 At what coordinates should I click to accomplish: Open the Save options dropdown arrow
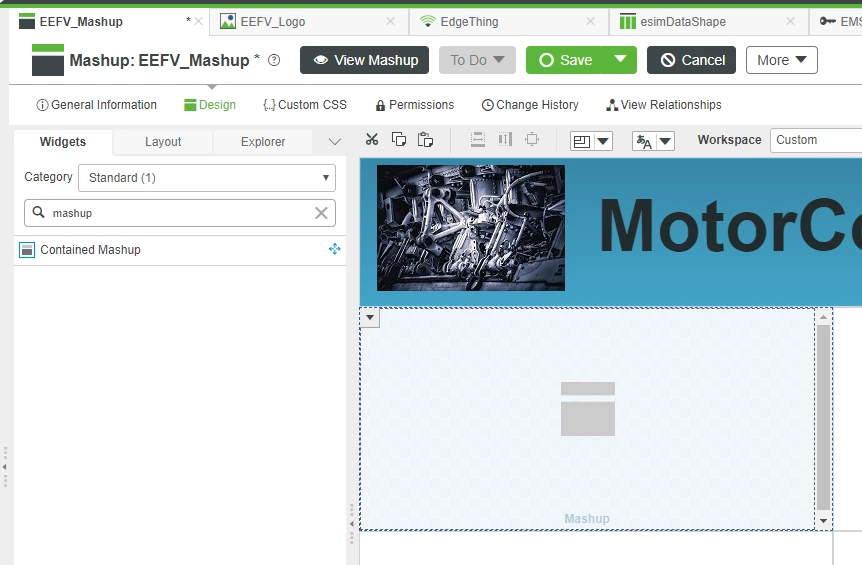point(620,59)
